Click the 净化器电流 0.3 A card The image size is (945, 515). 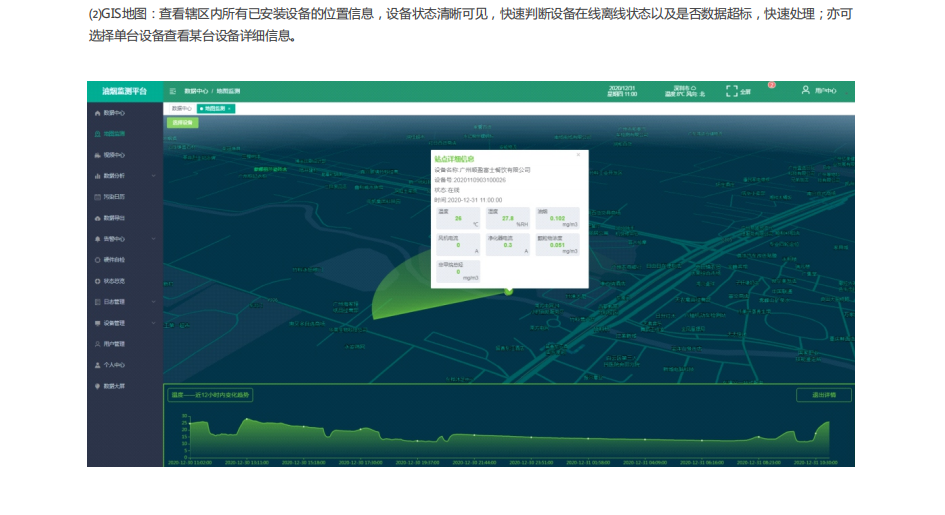[507, 244]
